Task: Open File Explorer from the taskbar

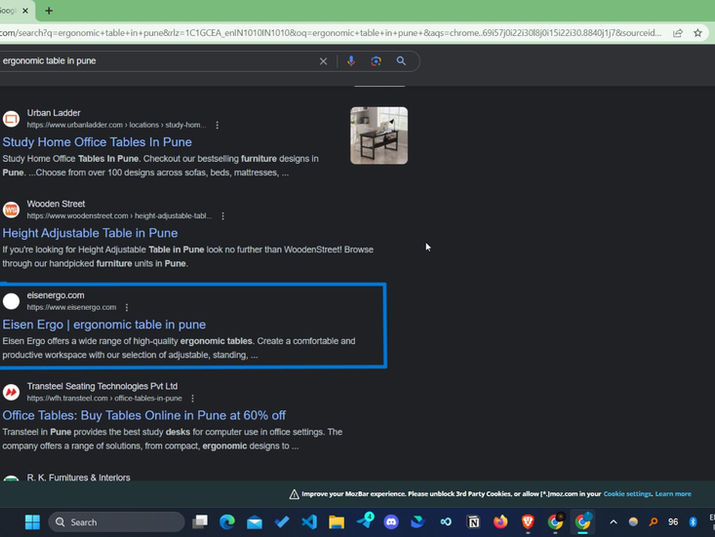Action: tap(337, 522)
